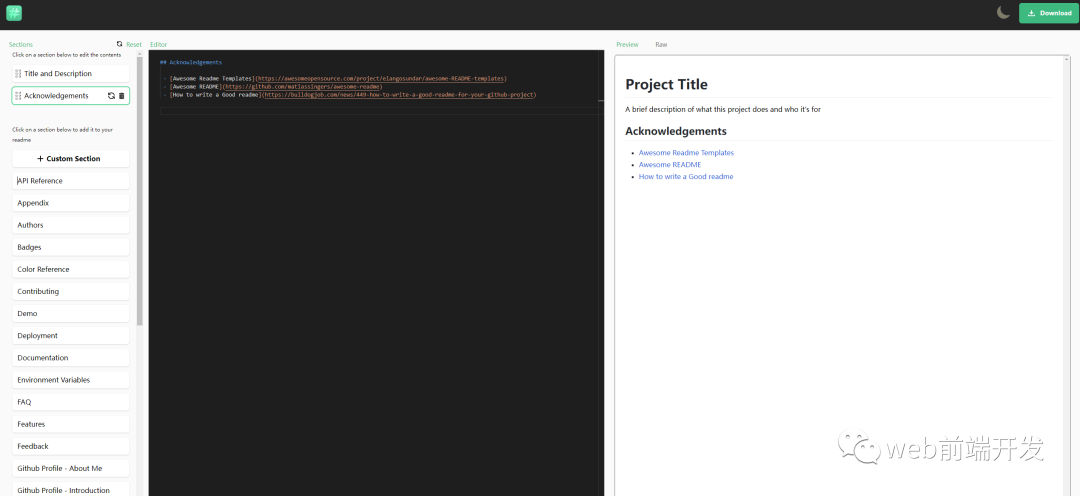Add the Features section
Screen dimensions: 1080x496
tap(70, 424)
